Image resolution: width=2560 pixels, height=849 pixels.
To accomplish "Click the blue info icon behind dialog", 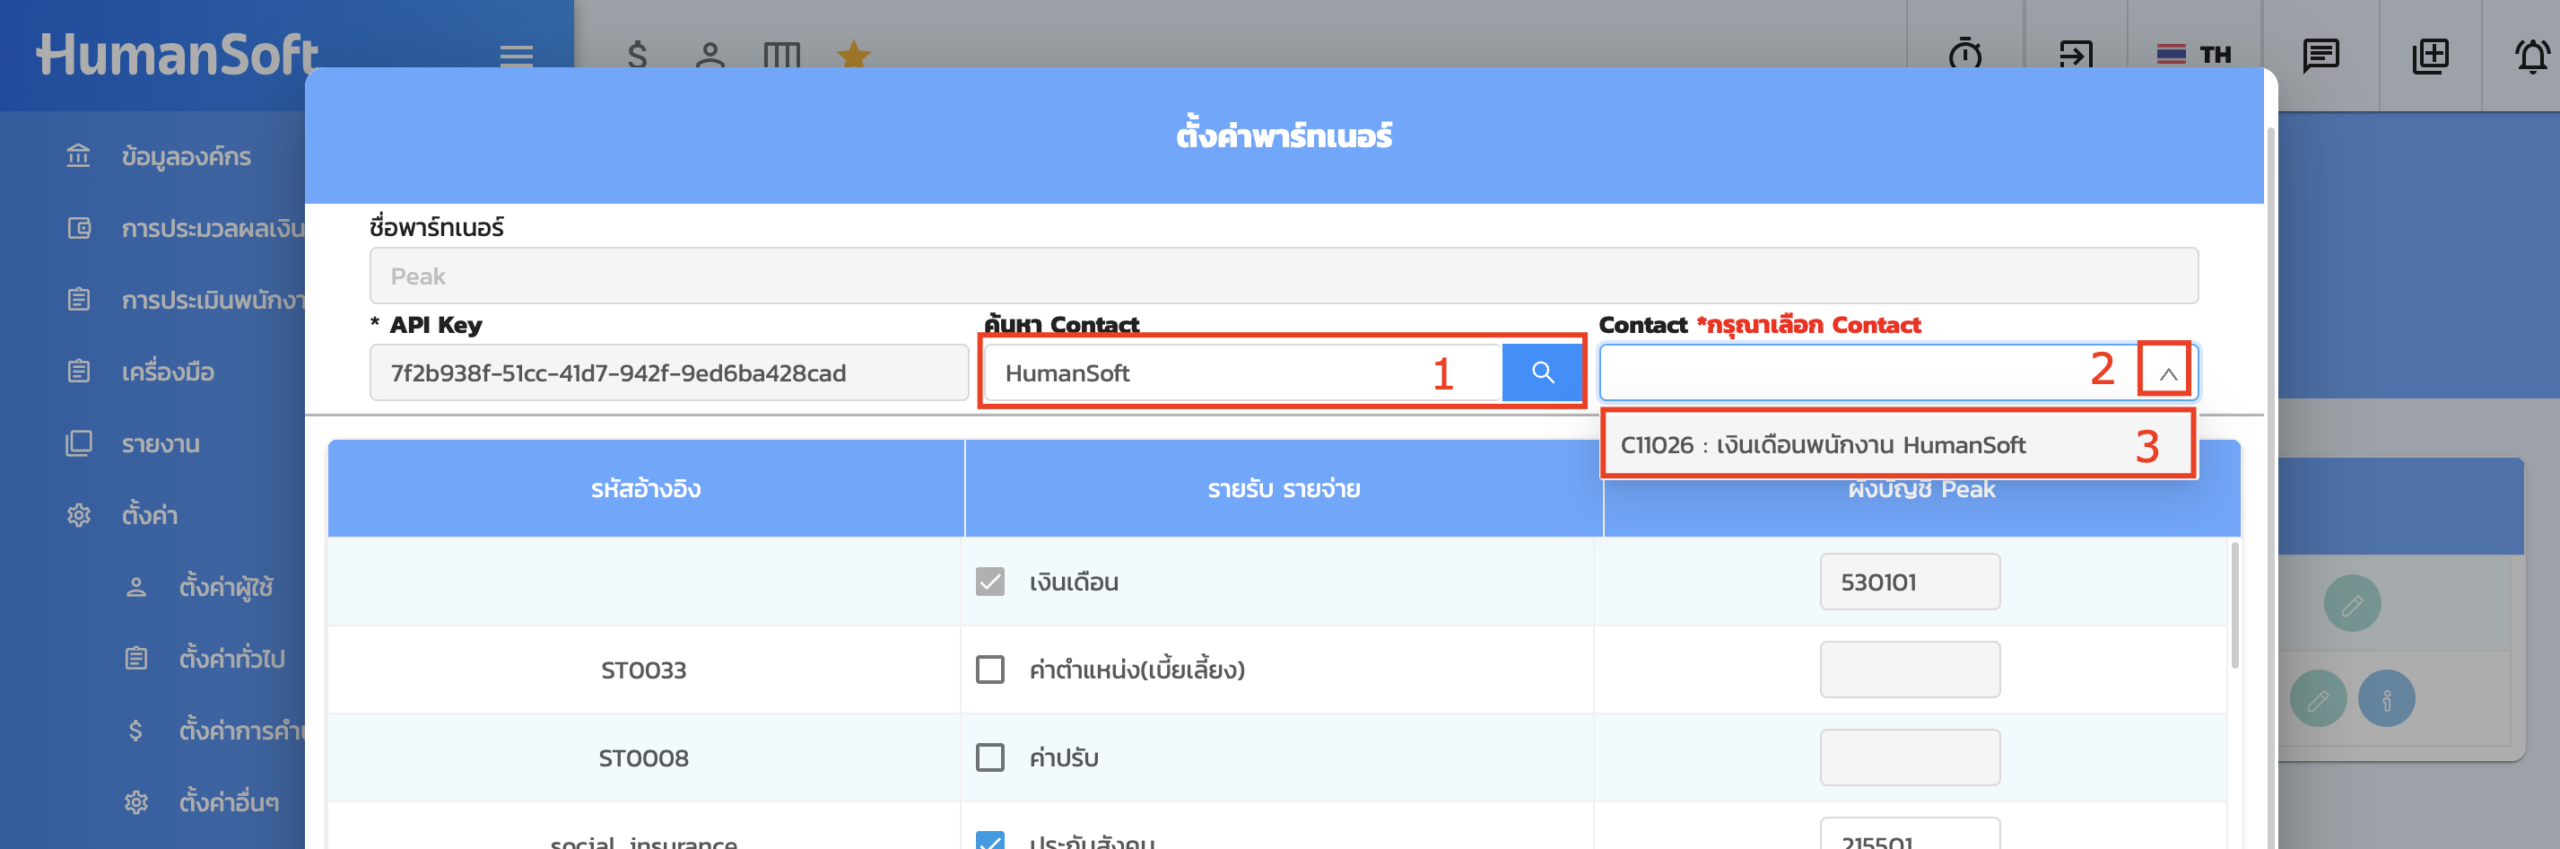I will pyautogui.click(x=2386, y=699).
